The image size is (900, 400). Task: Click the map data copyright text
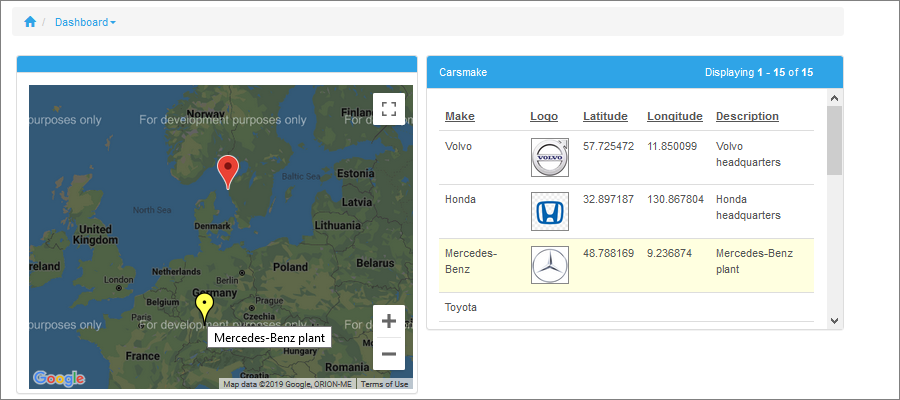[x=288, y=384]
